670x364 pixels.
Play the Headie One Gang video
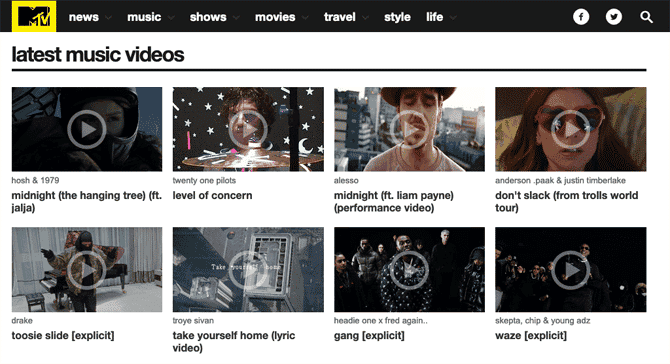pos(409,270)
